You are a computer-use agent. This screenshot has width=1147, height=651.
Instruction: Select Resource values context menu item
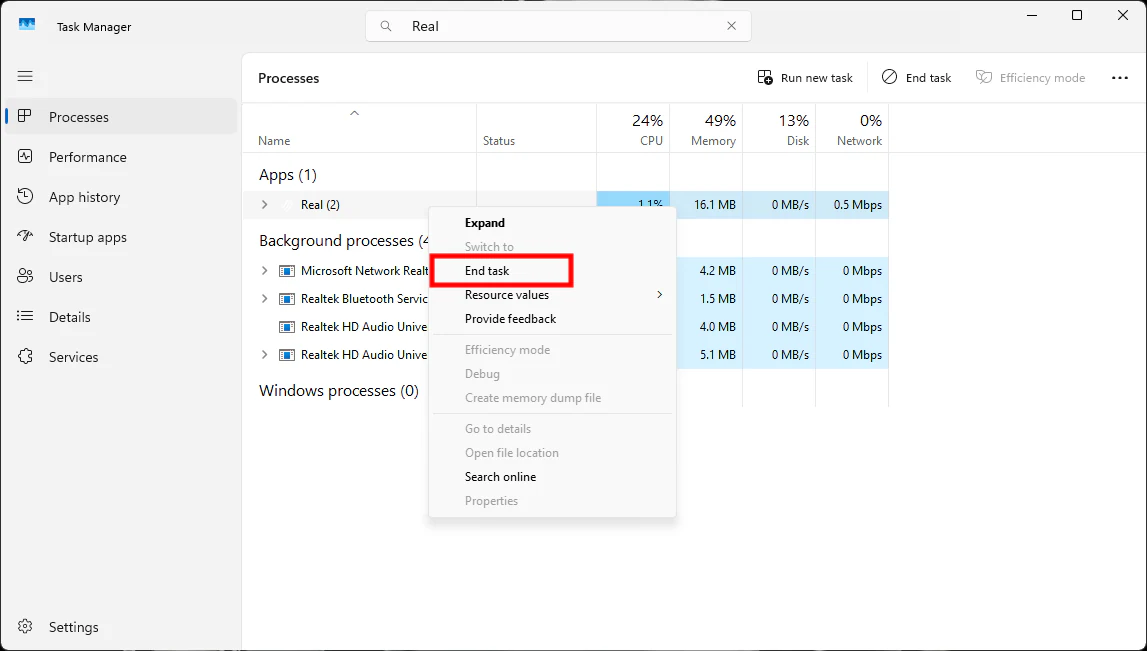[552, 295]
